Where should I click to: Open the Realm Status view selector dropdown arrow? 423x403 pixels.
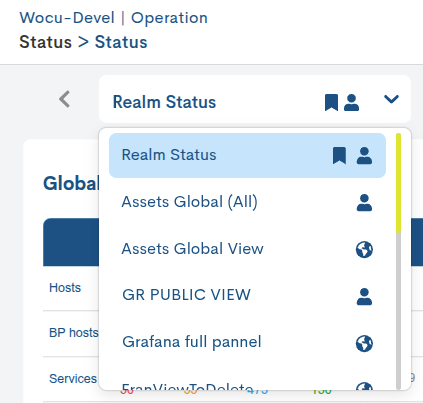[391, 99]
